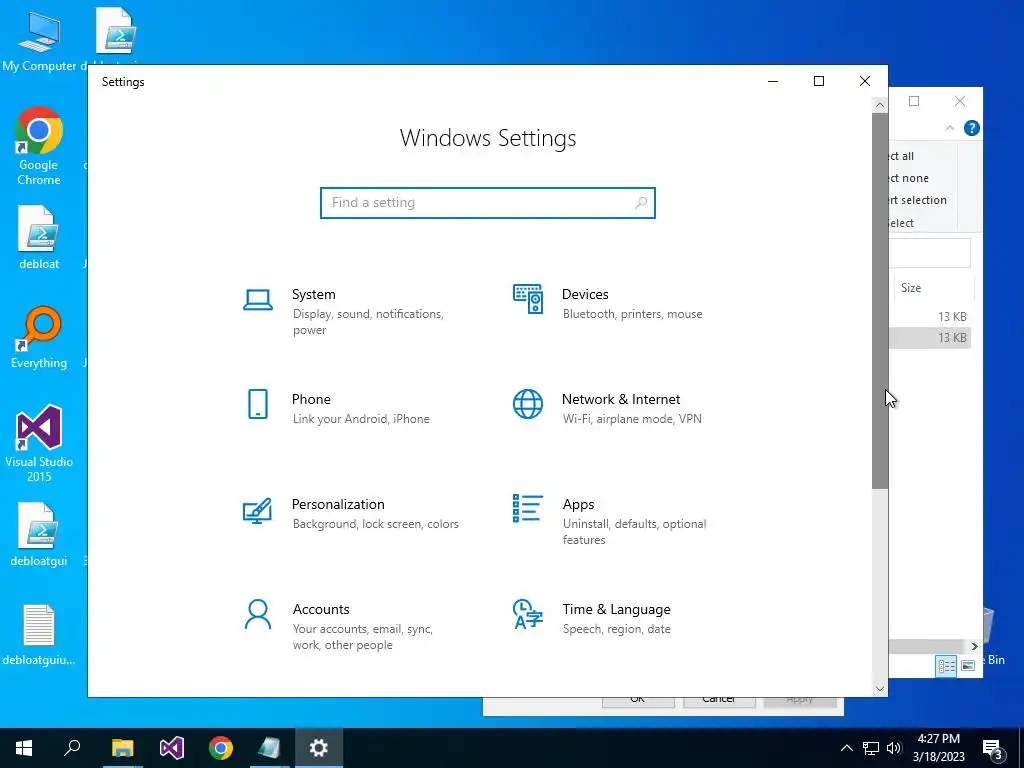The height and width of the screenshot is (768, 1024).
Task: Open the Network & Internet globe icon
Action: (x=528, y=404)
